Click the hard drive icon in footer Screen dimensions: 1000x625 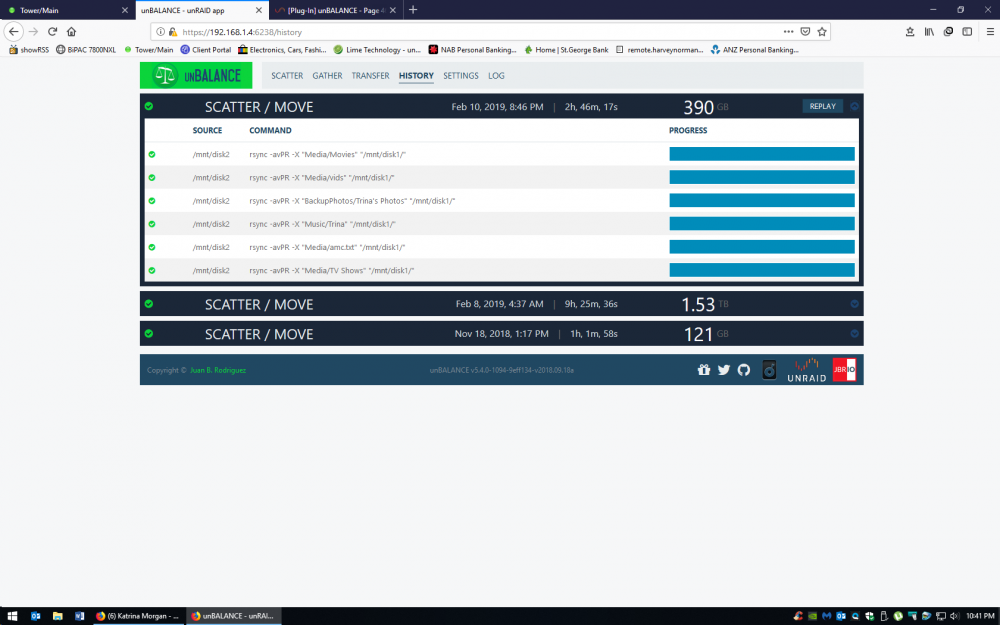click(x=769, y=370)
